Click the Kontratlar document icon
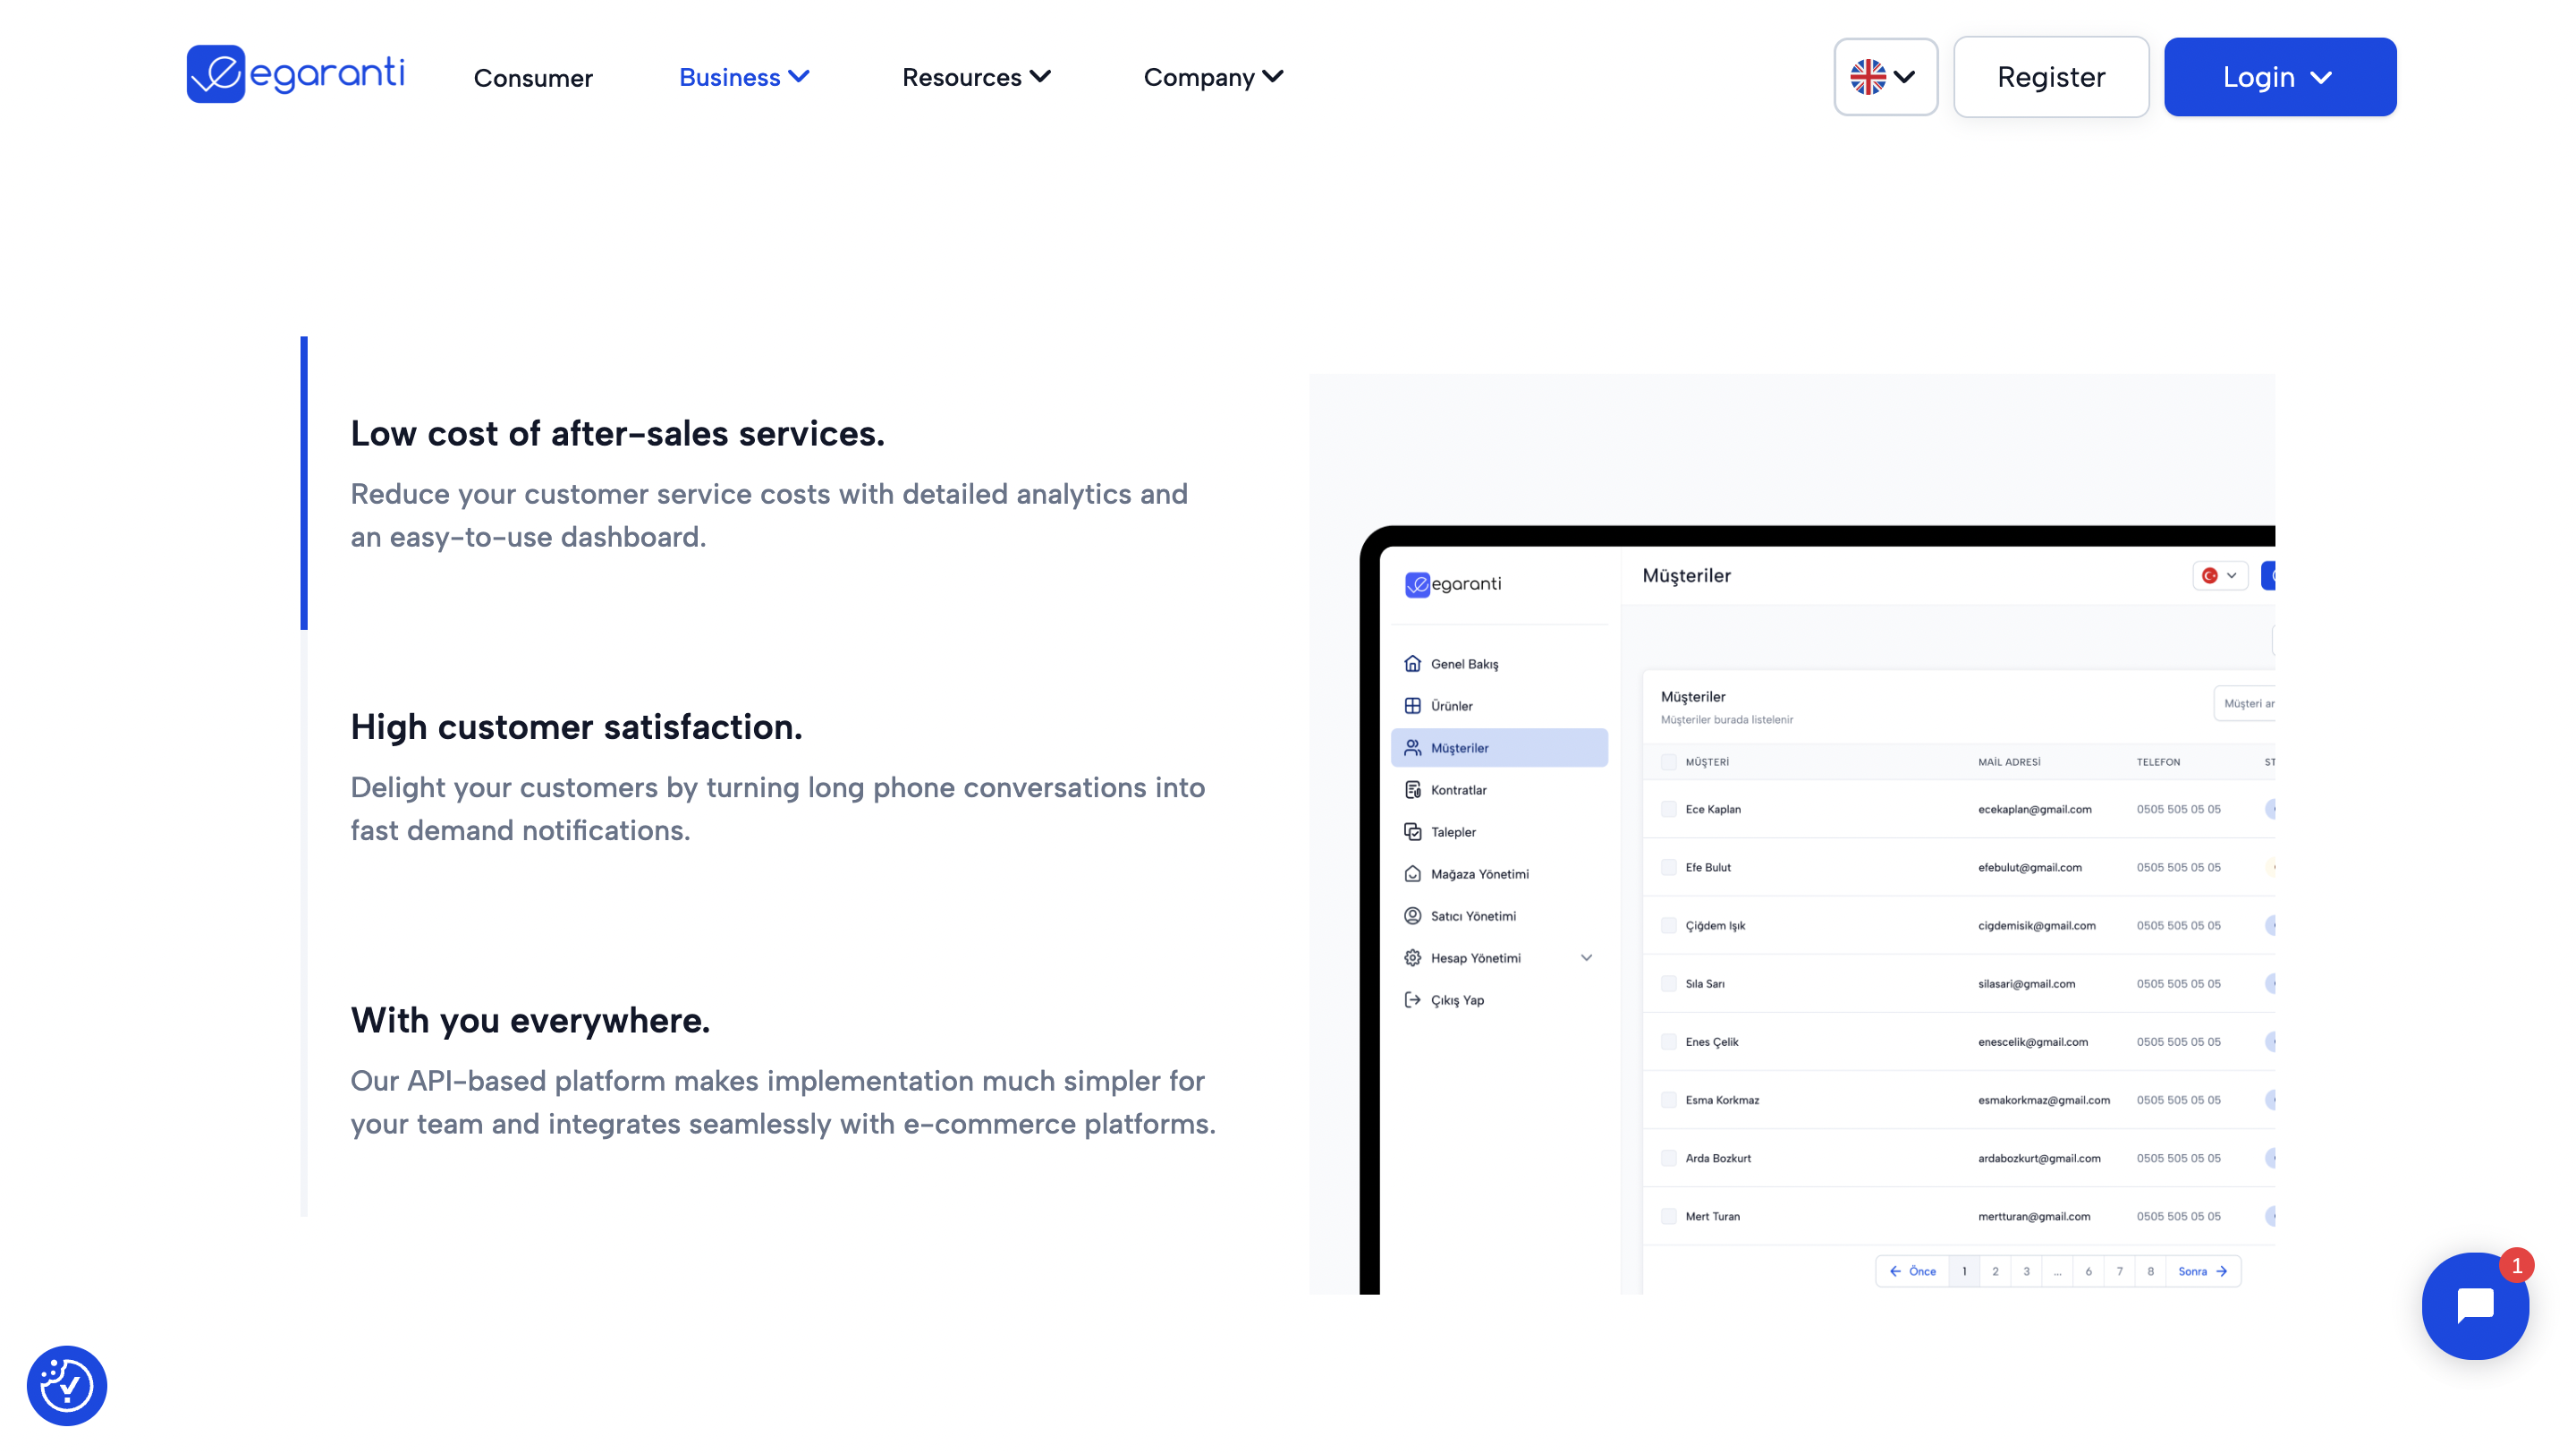This screenshot has width=2576, height=1453. point(1412,790)
